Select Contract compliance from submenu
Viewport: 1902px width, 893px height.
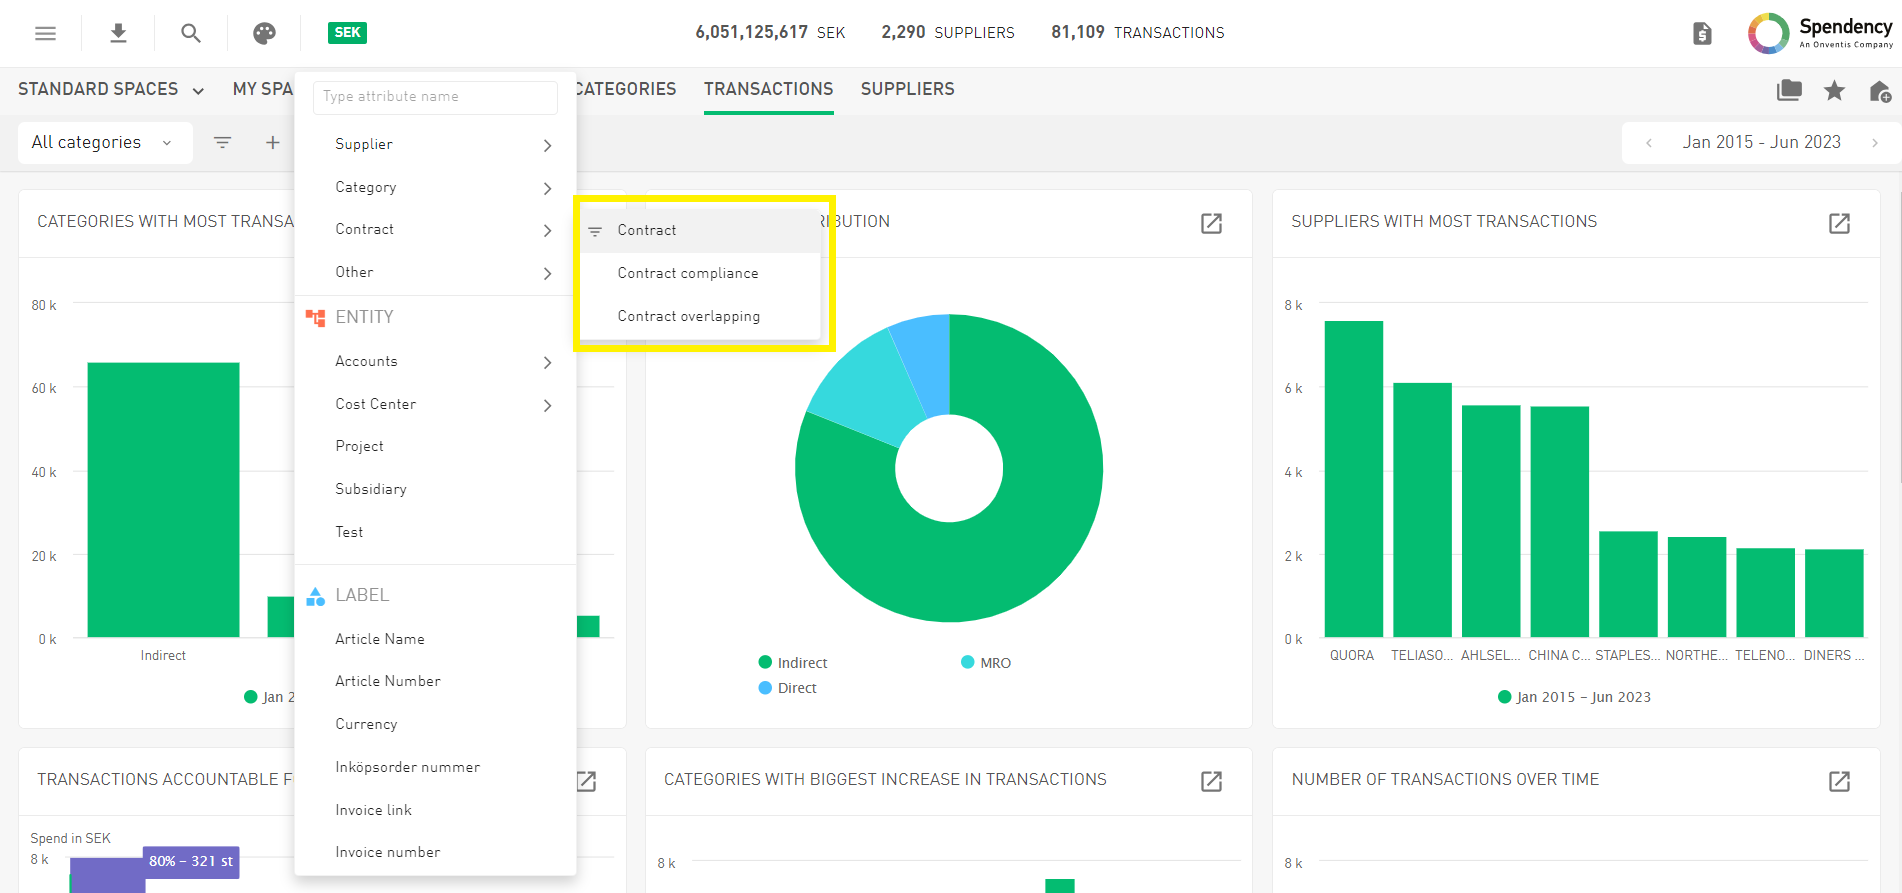point(688,273)
